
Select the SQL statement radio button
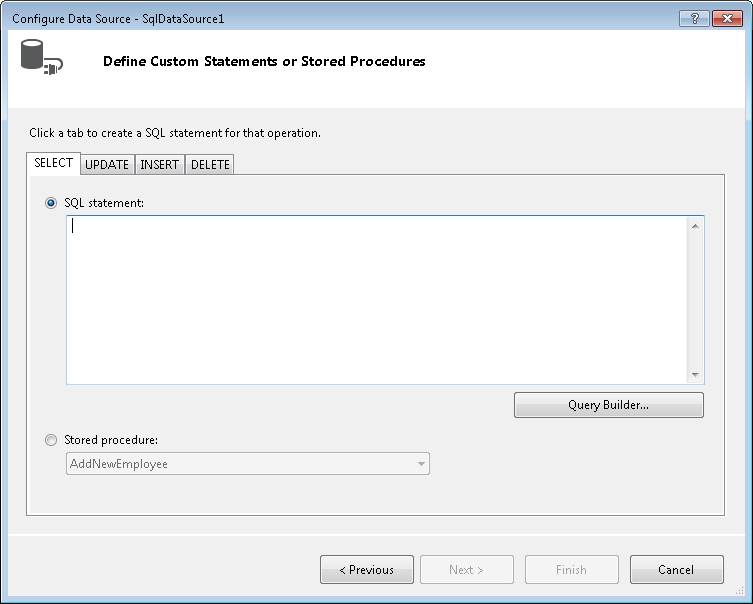(x=51, y=203)
